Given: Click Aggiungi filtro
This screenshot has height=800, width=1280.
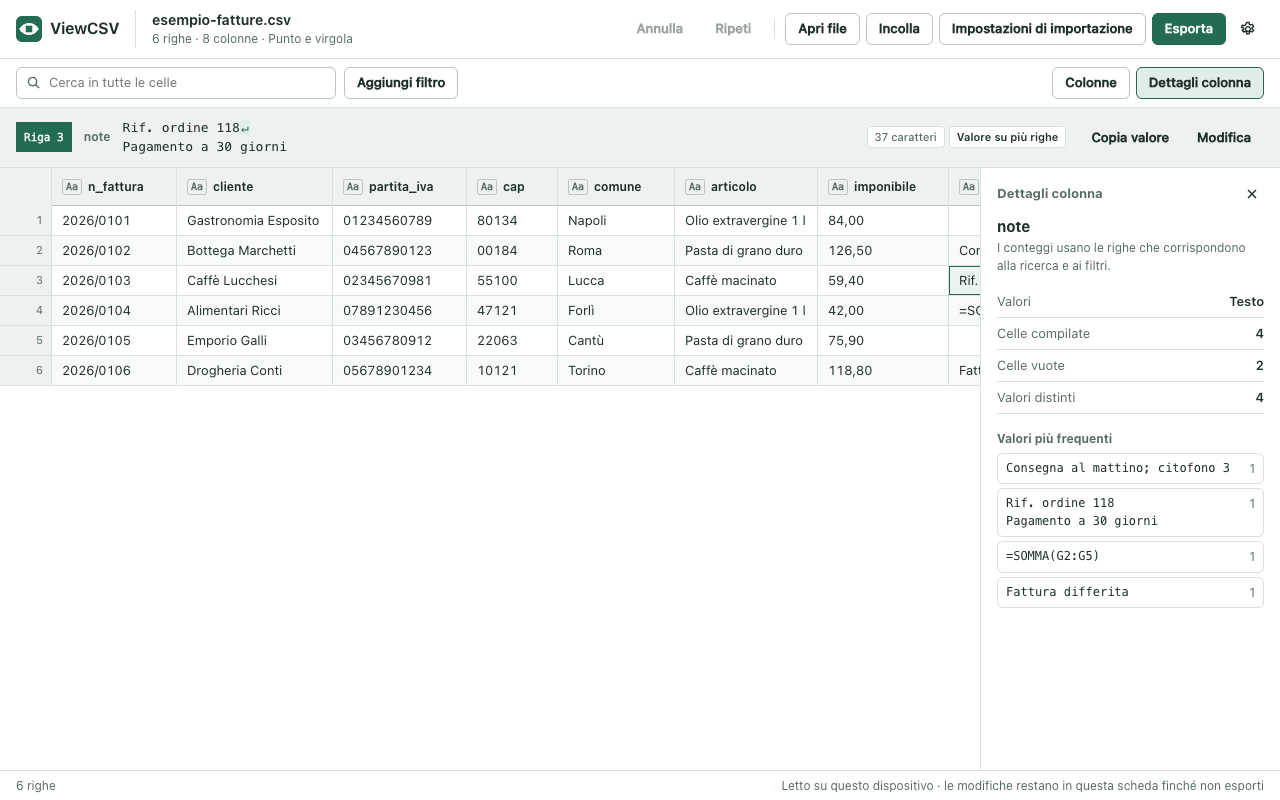Looking at the screenshot, I should 401,83.
